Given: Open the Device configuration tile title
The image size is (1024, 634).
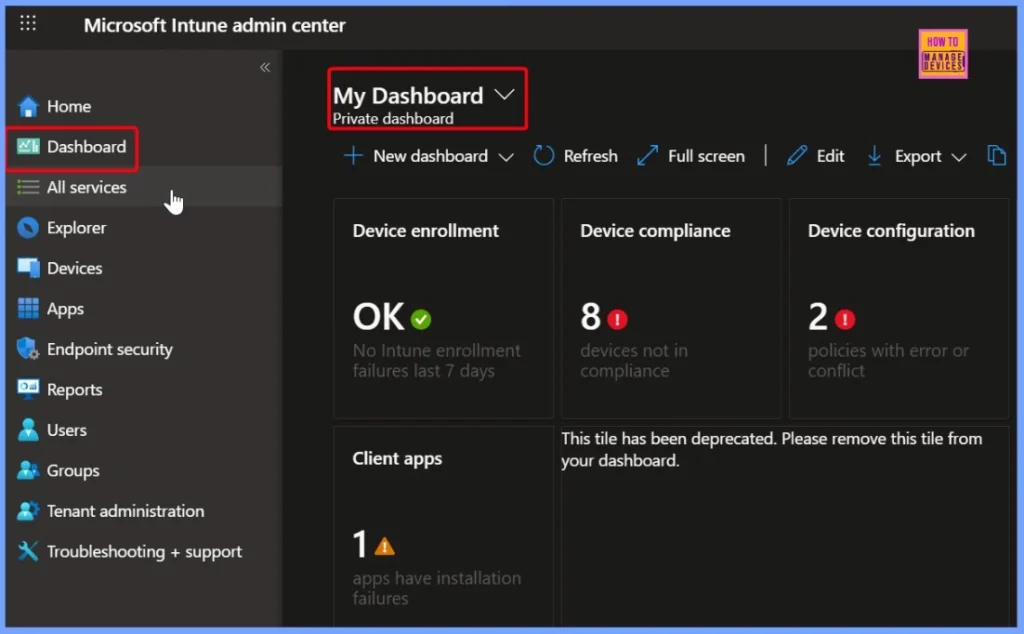Looking at the screenshot, I should (891, 230).
